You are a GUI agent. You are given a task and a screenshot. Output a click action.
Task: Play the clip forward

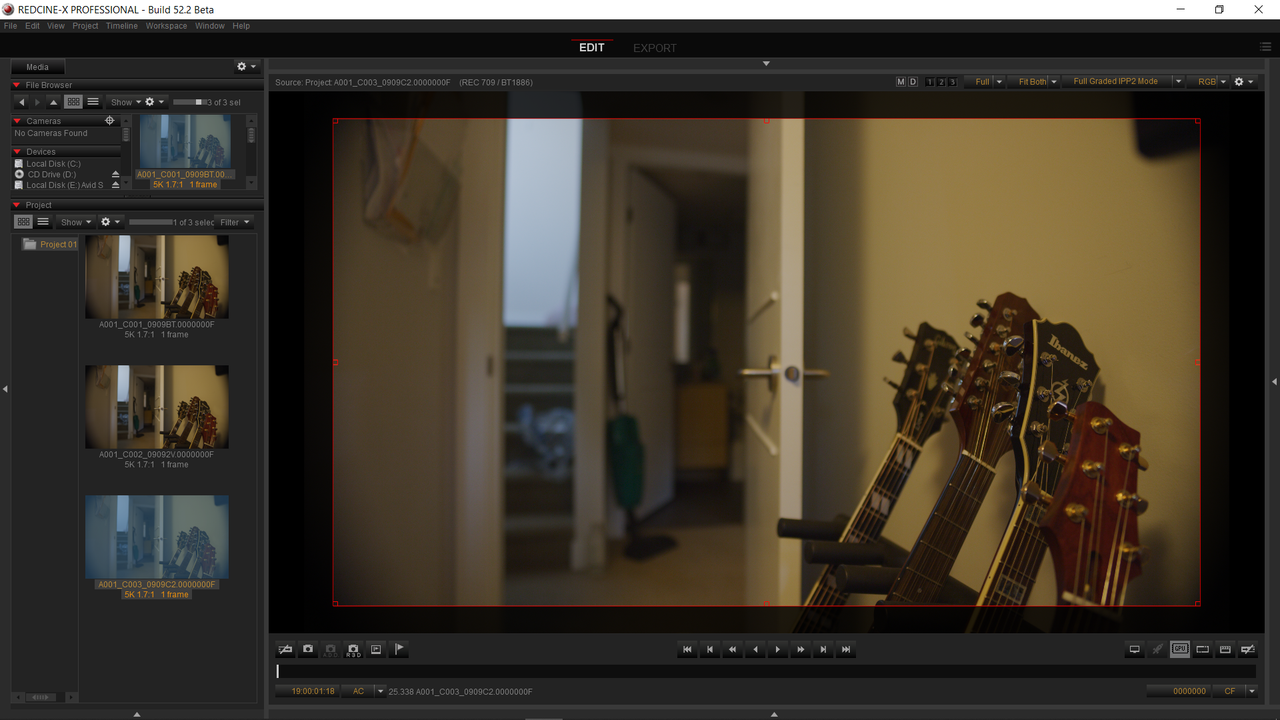pyautogui.click(x=778, y=650)
